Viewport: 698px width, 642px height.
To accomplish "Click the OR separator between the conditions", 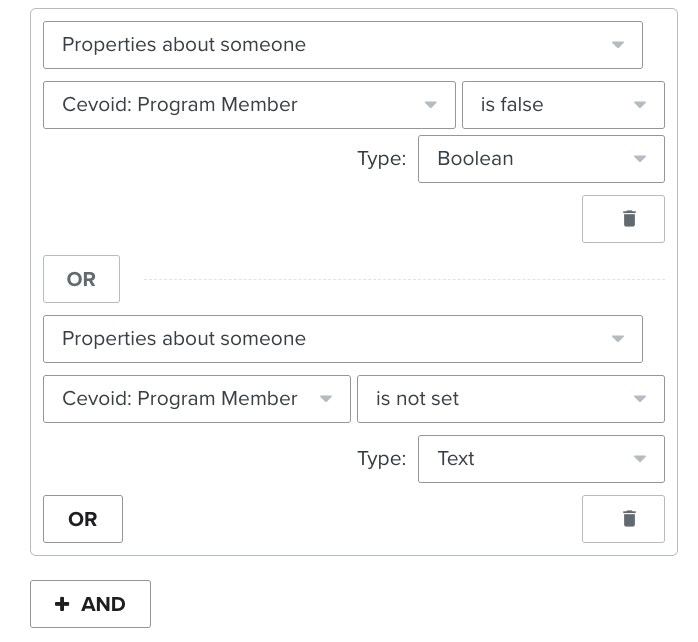I will pyautogui.click(x=81, y=279).
